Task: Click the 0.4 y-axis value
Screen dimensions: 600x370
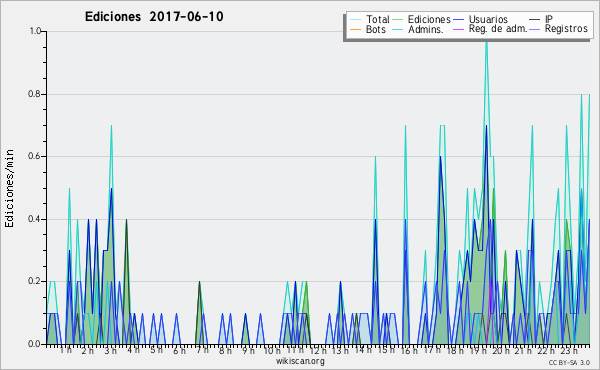Action: tap(35, 219)
